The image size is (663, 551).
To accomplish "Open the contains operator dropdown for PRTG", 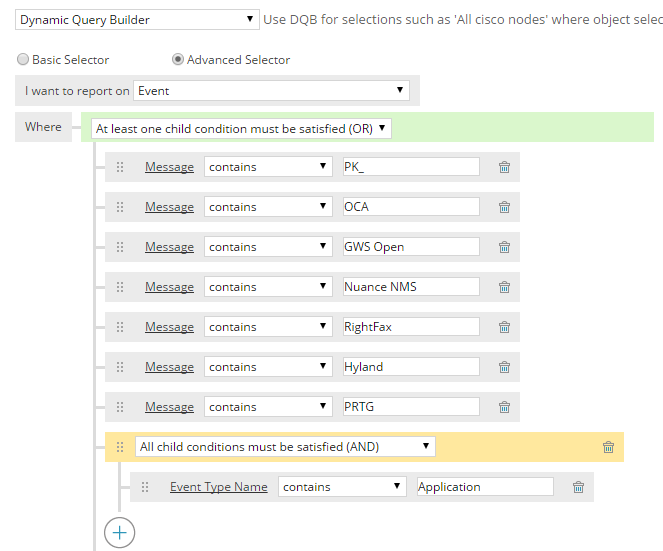I will click(268, 407).
